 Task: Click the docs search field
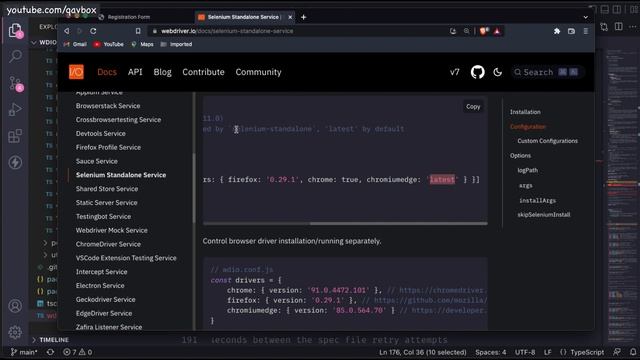(548, 72)
